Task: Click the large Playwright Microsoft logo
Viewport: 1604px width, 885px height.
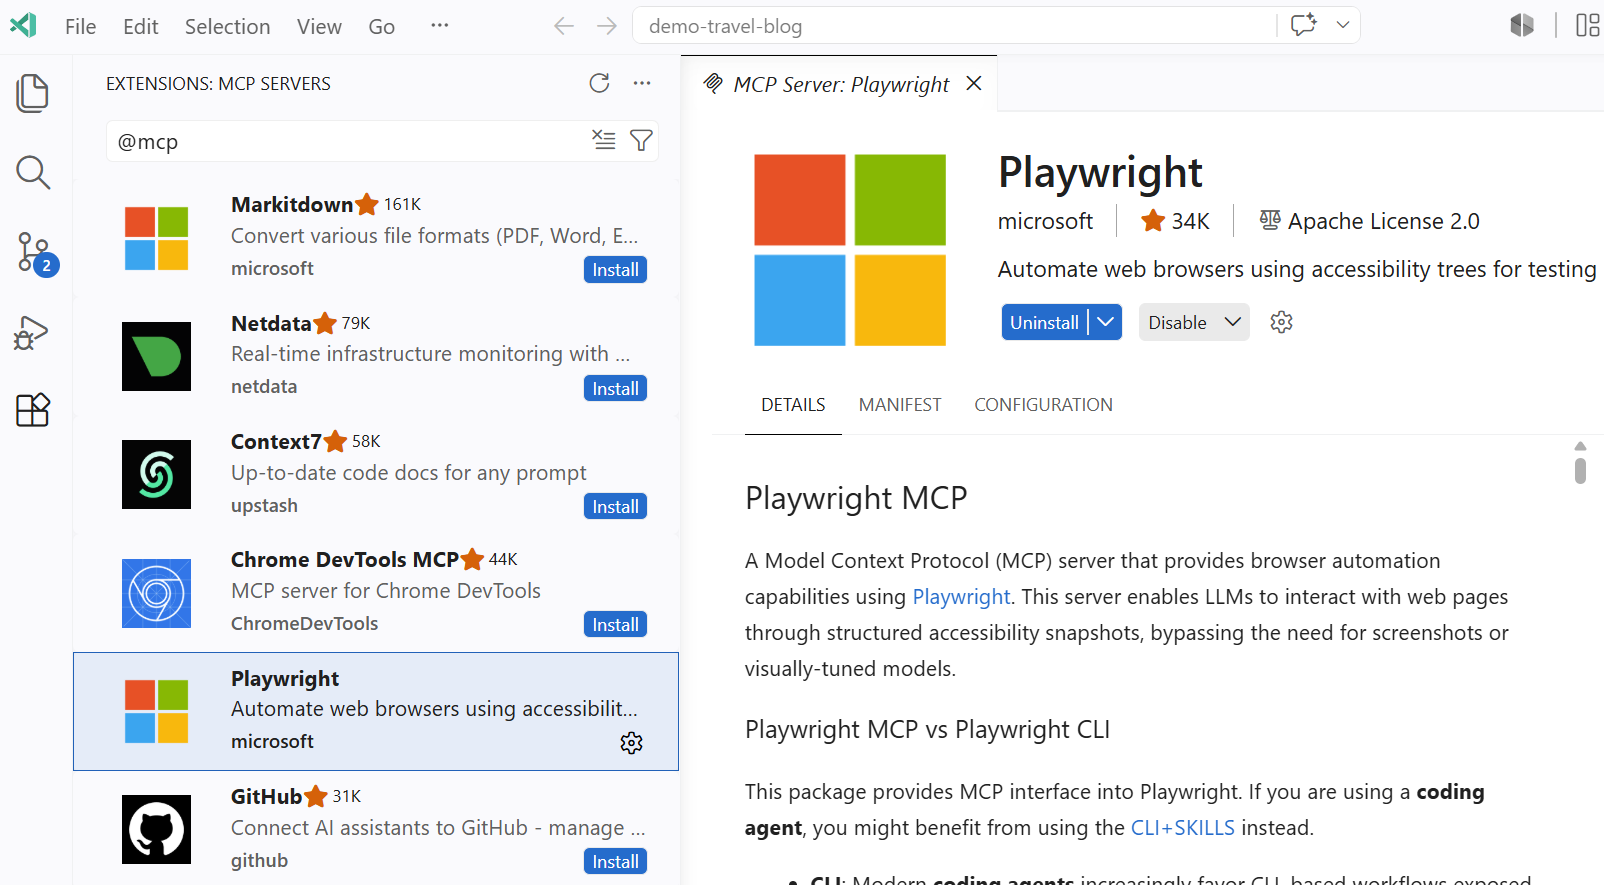Action: [850, 250]
